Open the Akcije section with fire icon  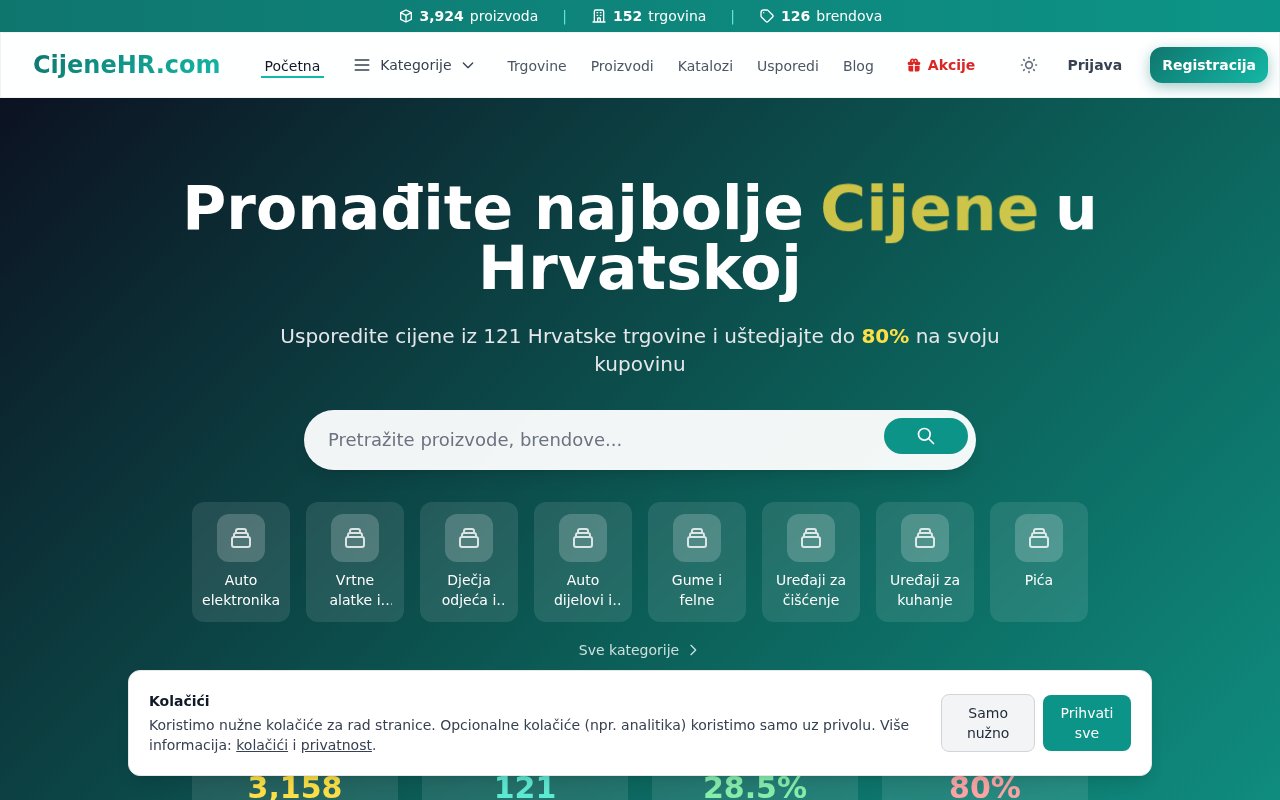tap(940, 65)
